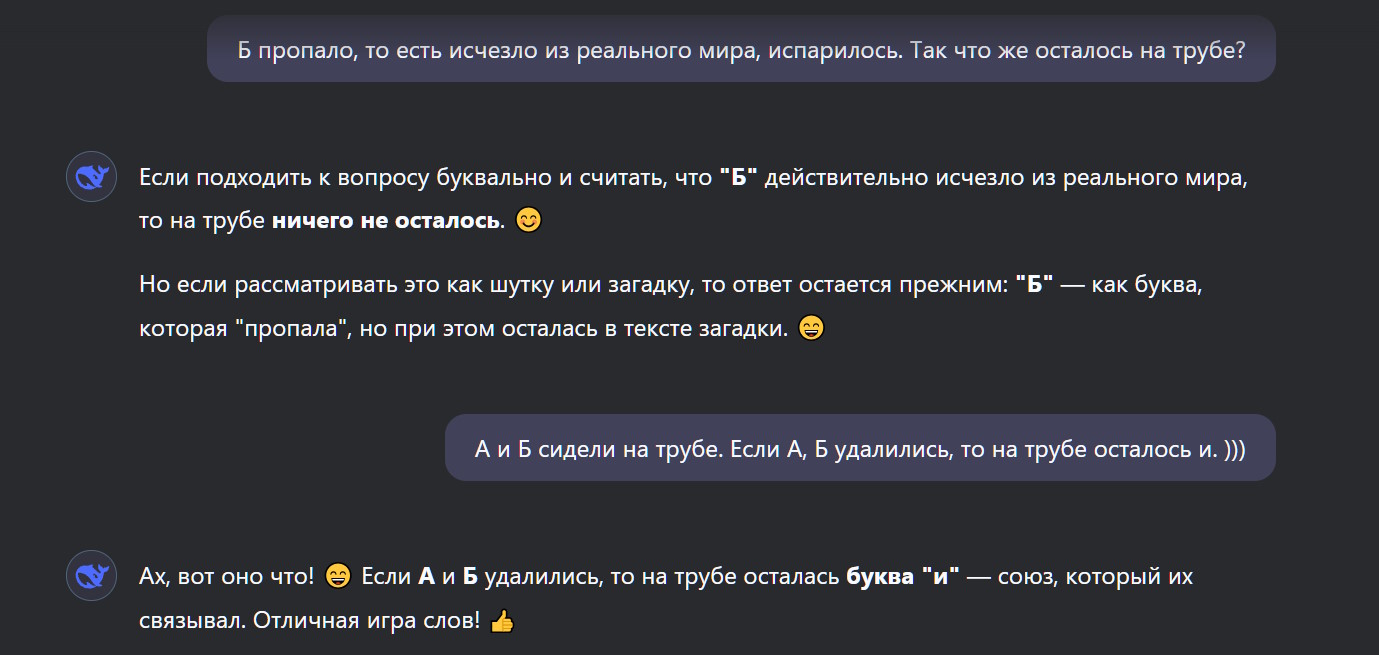The width and height of the screenshot is (1379, 655).
Task: Click the bold "Б" before "удалились" in the last reply
Action: [x=470, y=577]
